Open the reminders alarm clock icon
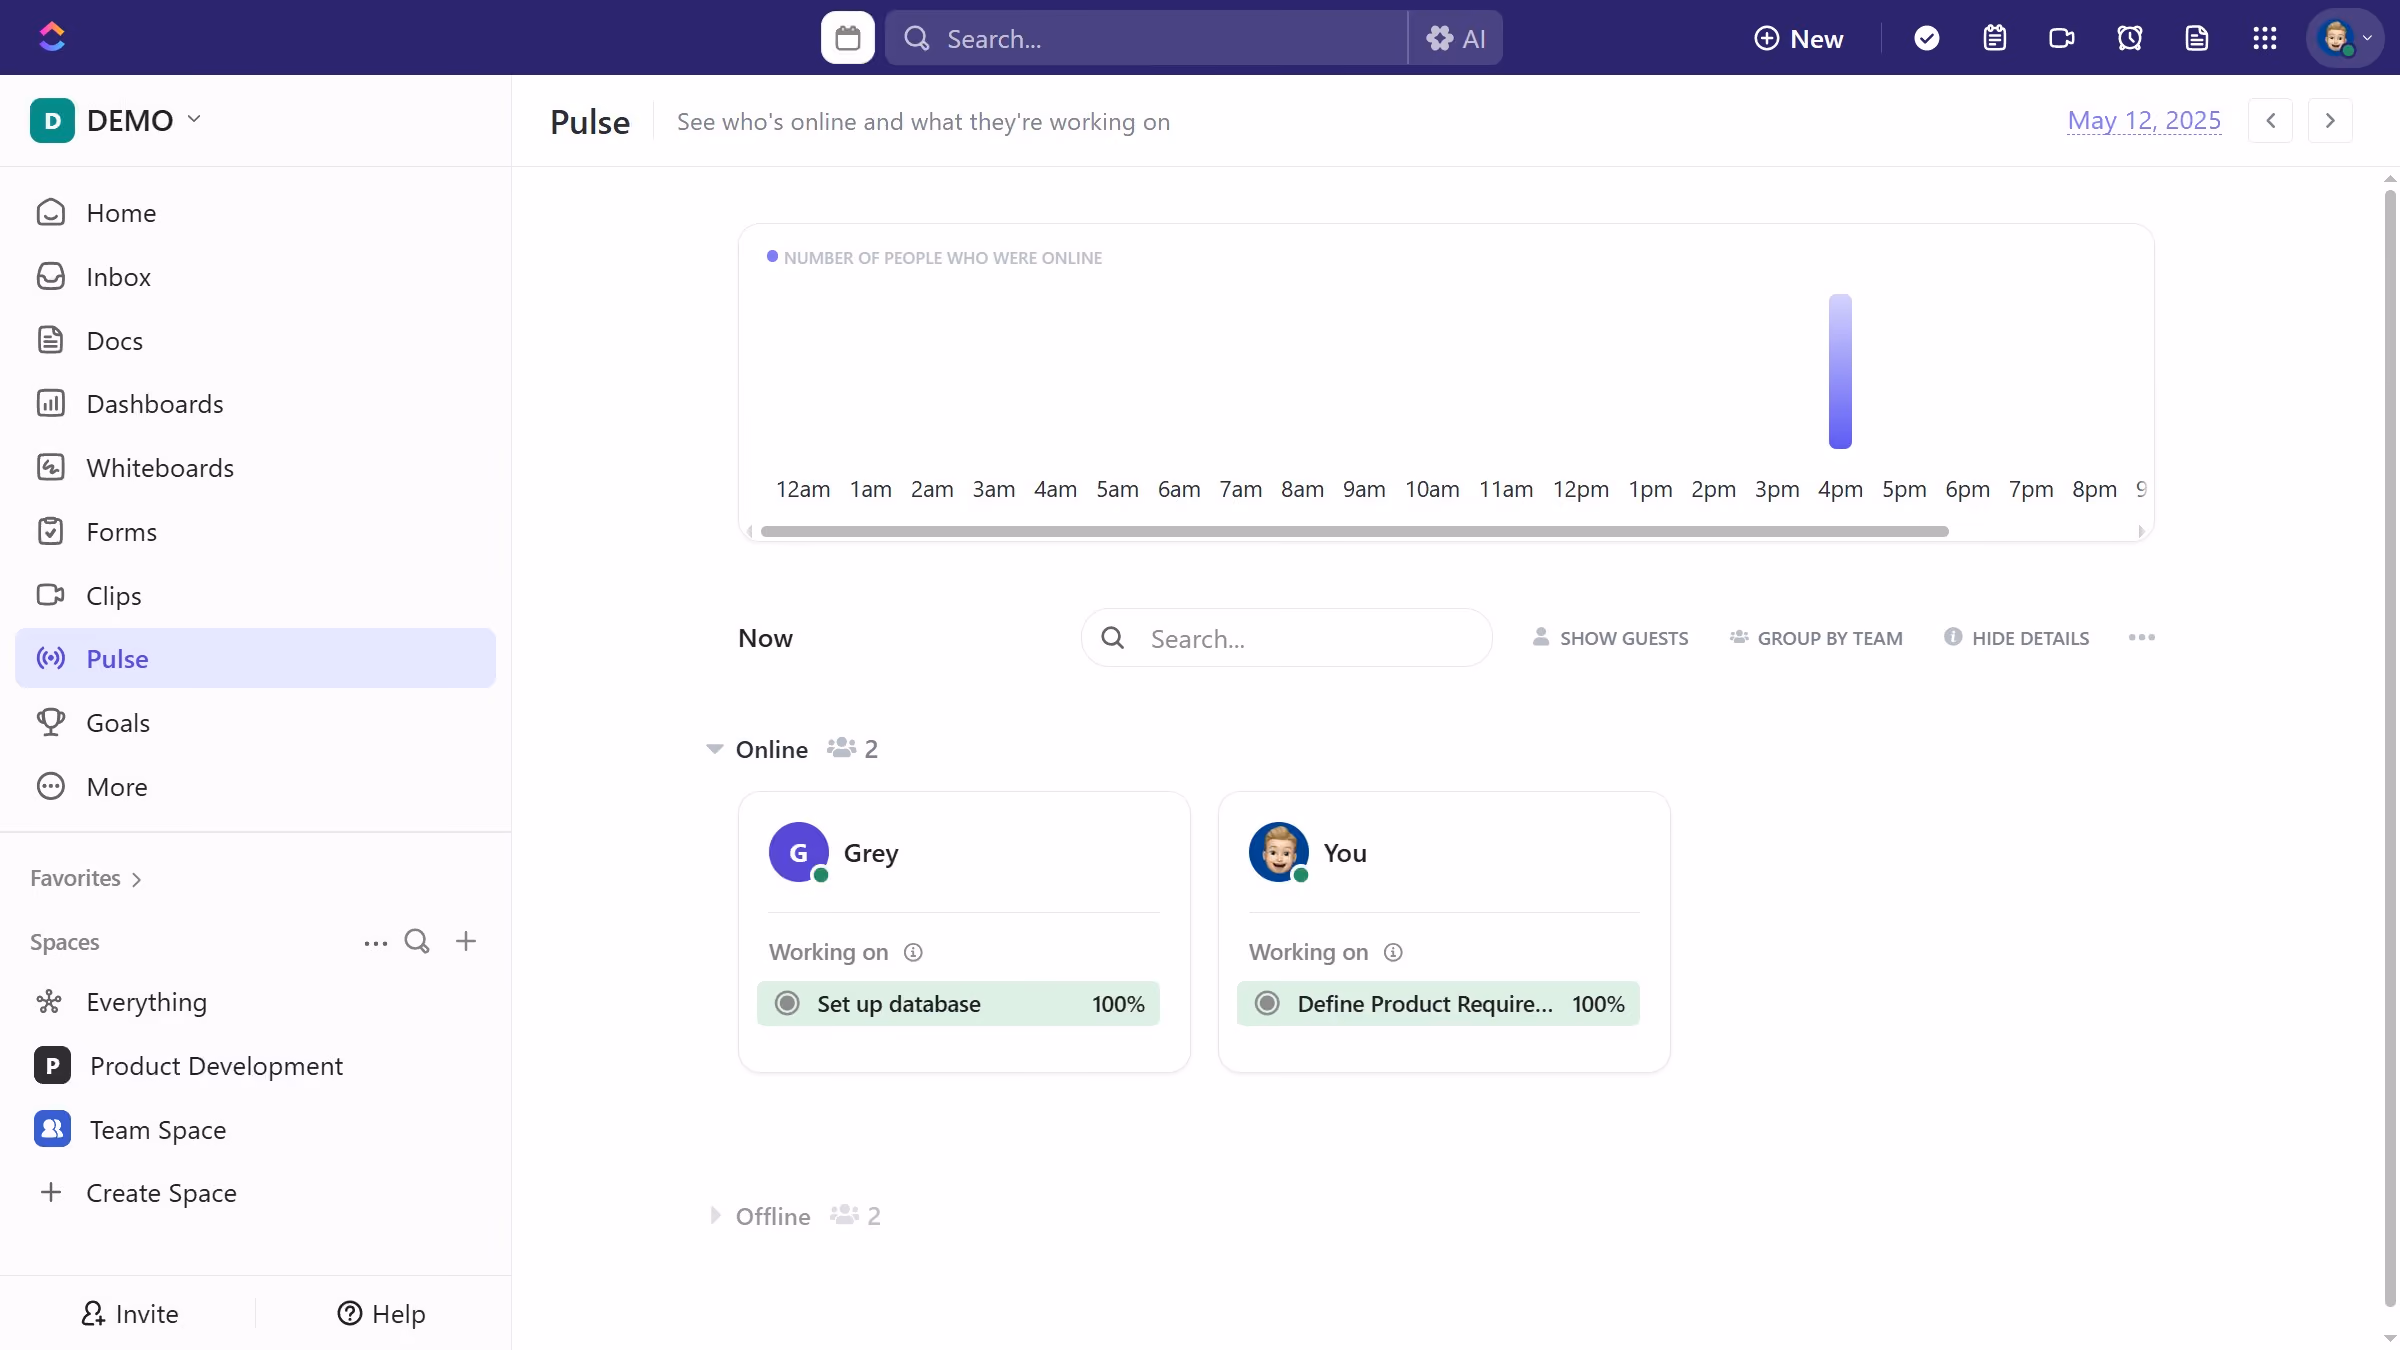This screenshot has height=1350, width=2400. click(2129, 38)
